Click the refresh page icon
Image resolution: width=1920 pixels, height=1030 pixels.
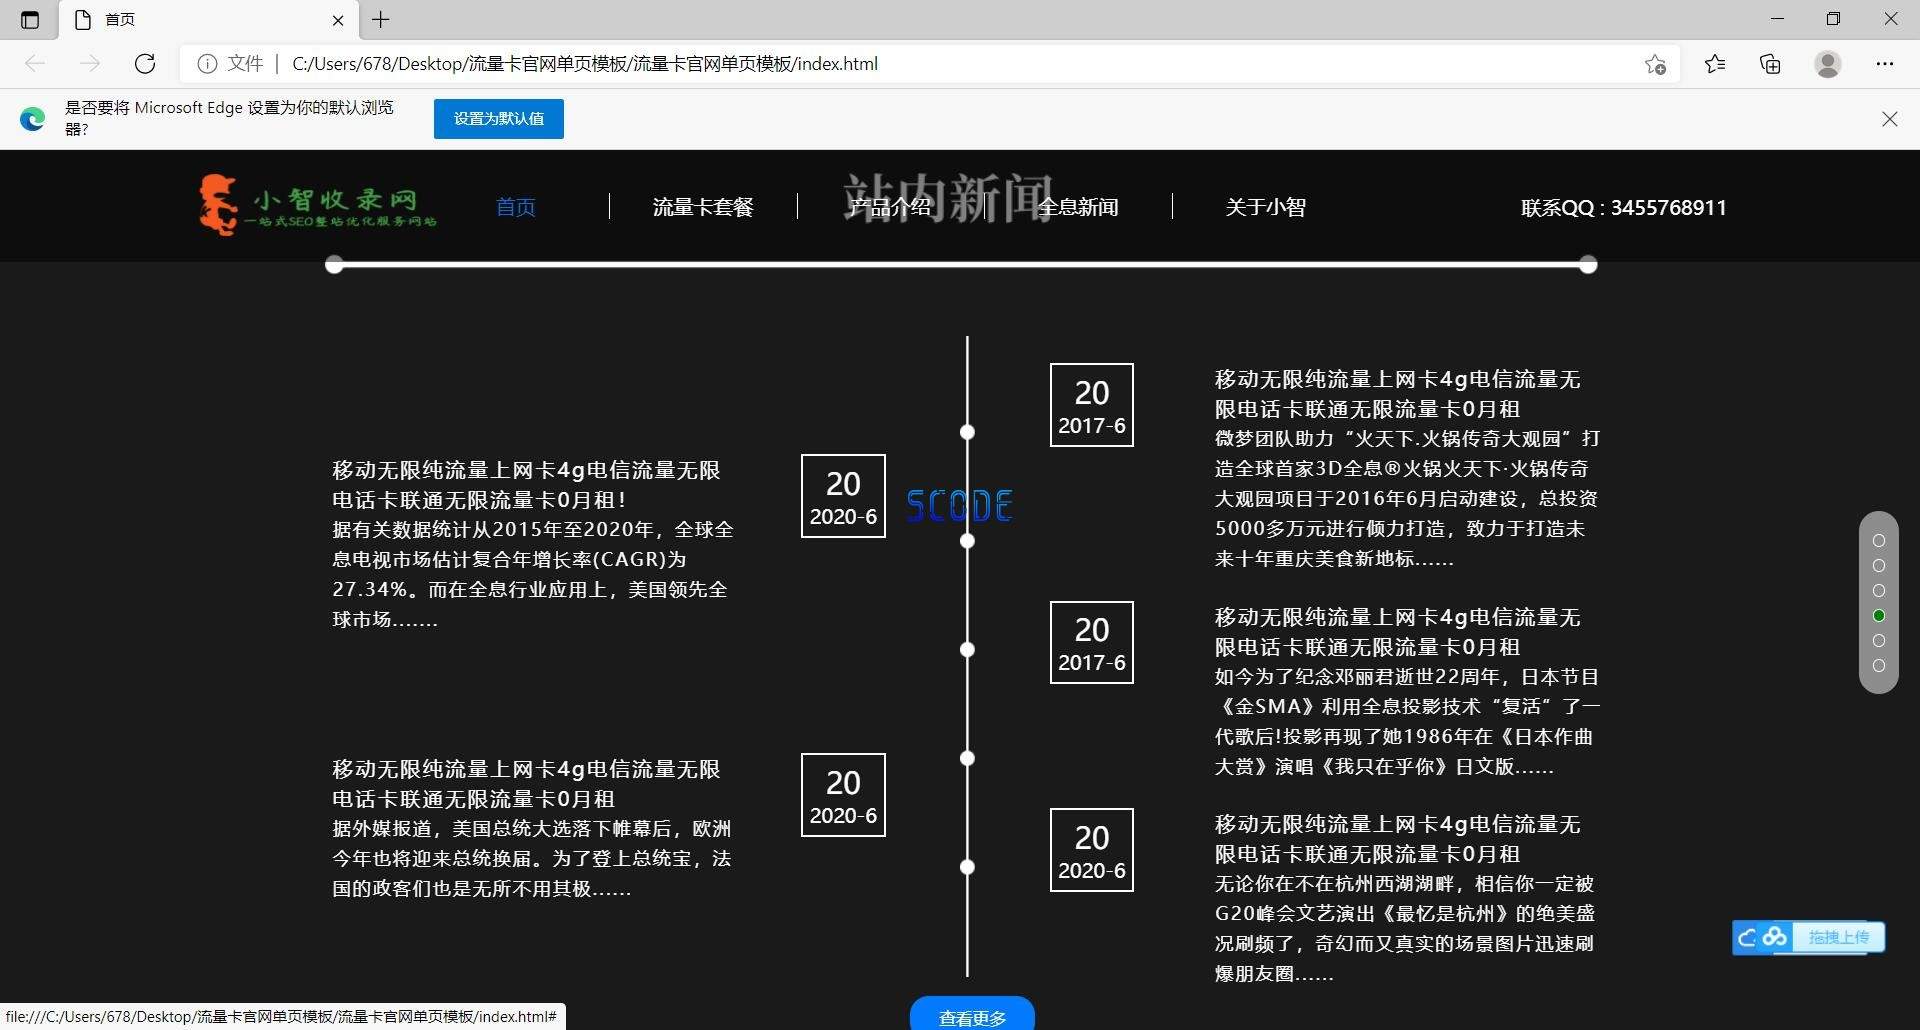click(145, 63)
